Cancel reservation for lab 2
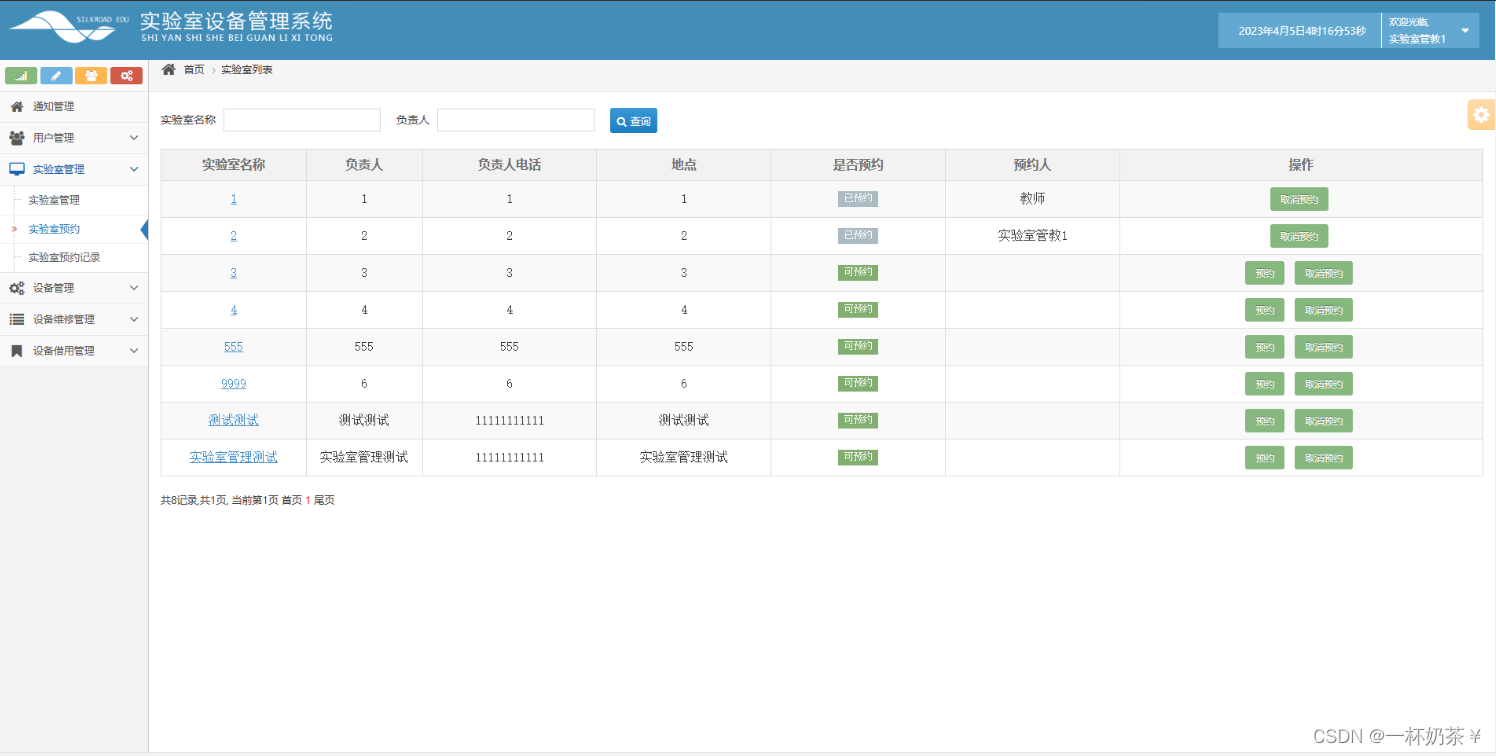 [1299, 236]
